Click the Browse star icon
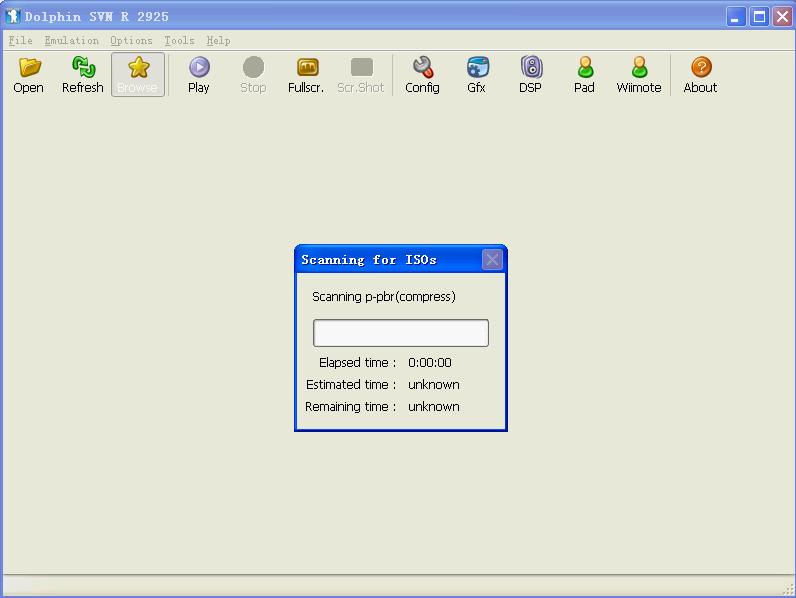The height and width of the screenshot is (598, 796). [x=139, y=67]
